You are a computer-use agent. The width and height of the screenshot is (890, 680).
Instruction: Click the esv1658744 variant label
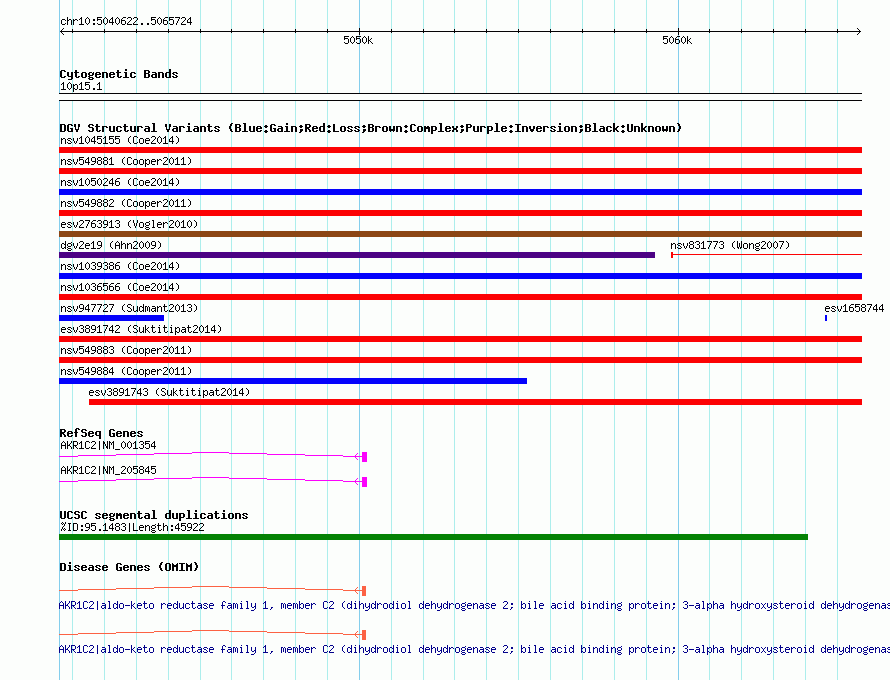click(x=854, y=308)
